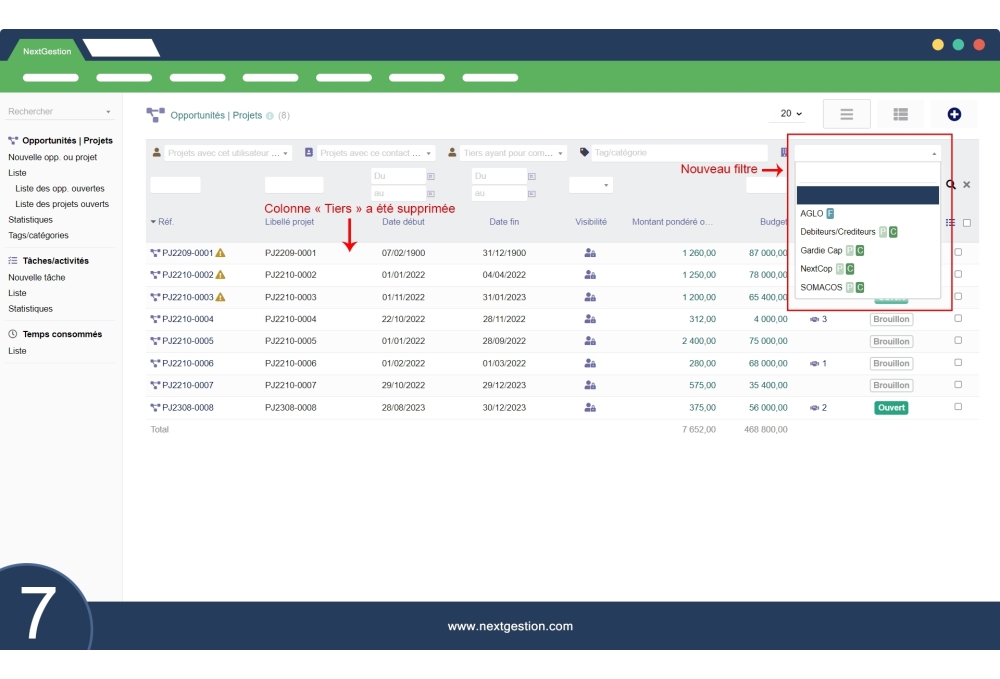Choose SOMACOS in the filter list
This screenshot has height=679, width=1000.
click(x=822, y=287)
